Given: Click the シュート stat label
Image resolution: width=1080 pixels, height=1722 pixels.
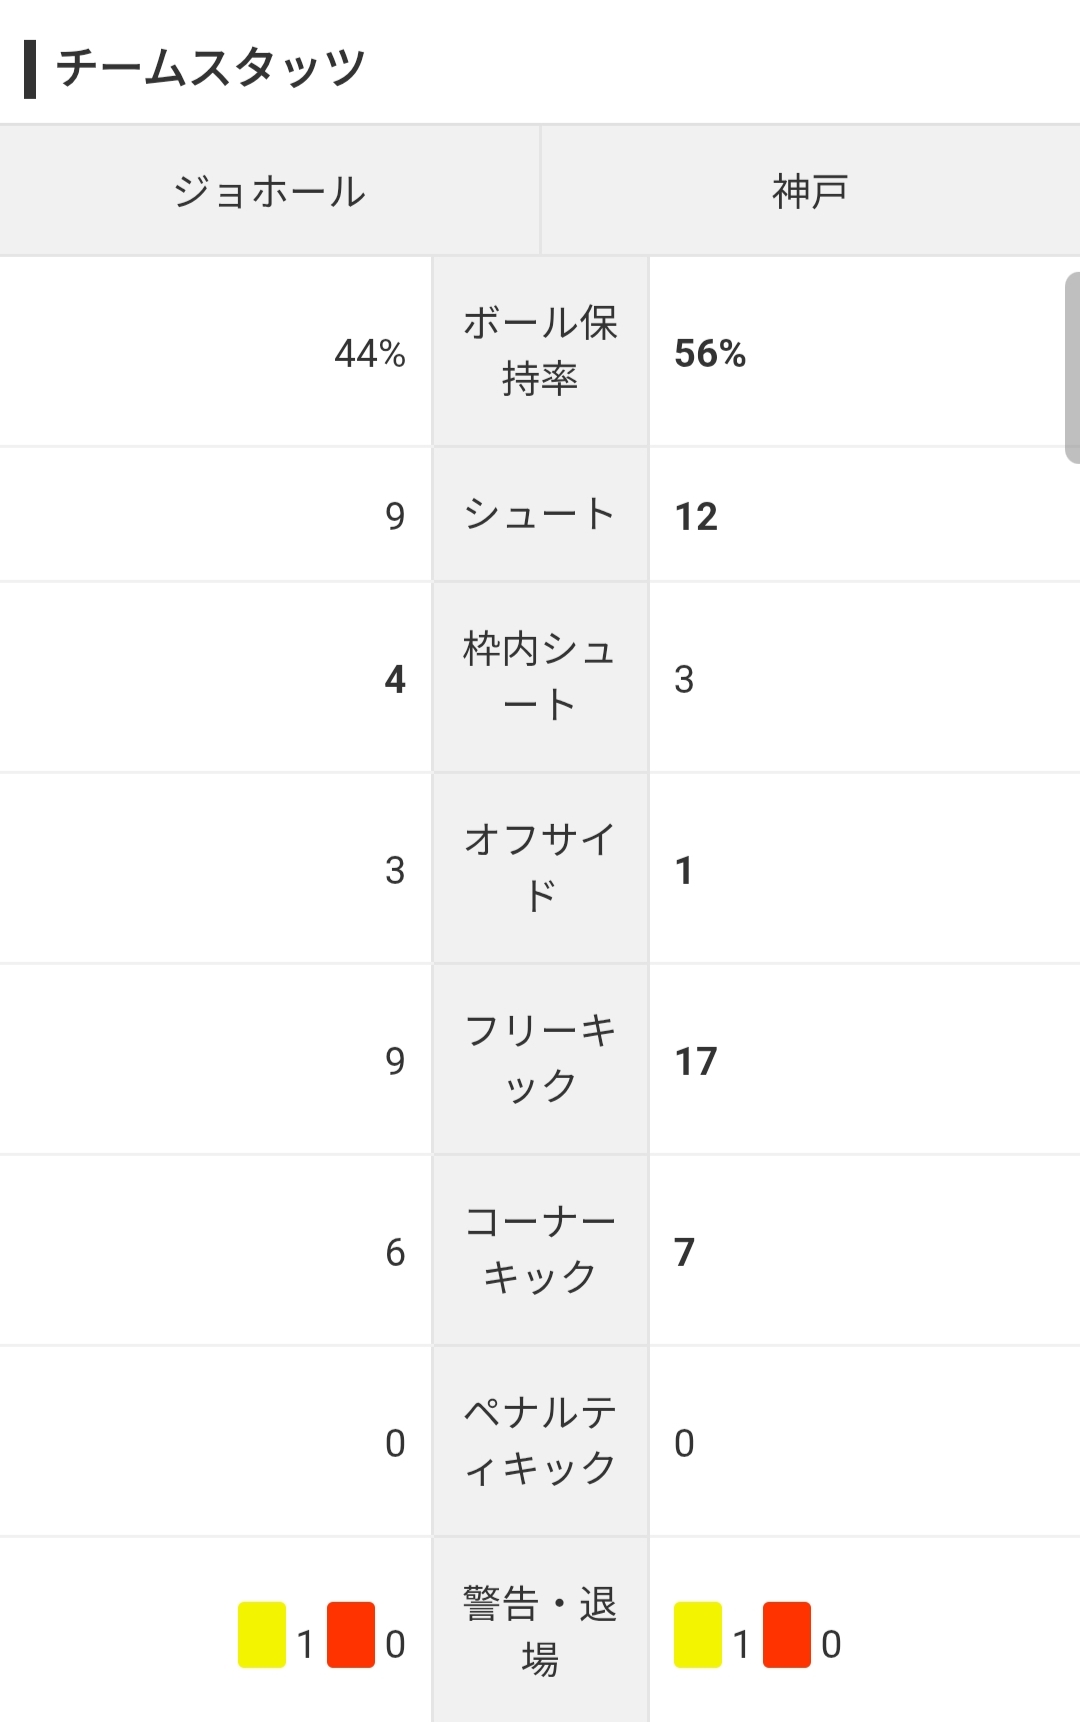Looking at the screenshot, I should [540, 515].
